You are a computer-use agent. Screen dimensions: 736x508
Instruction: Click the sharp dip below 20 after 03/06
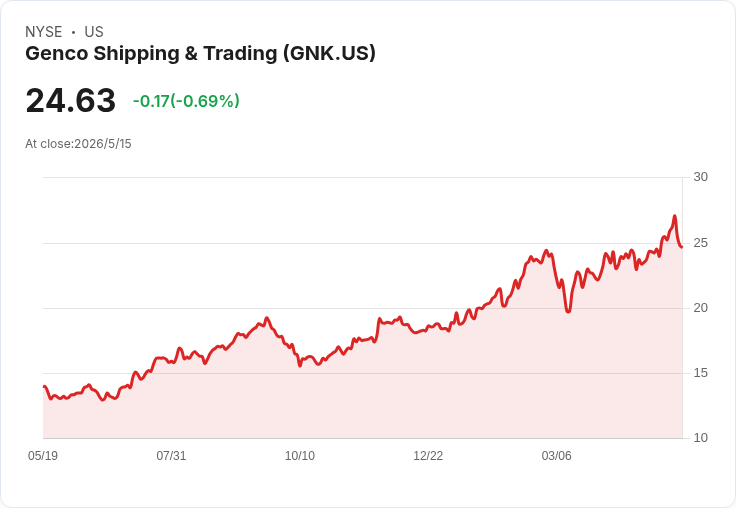[x=568, y=311]
